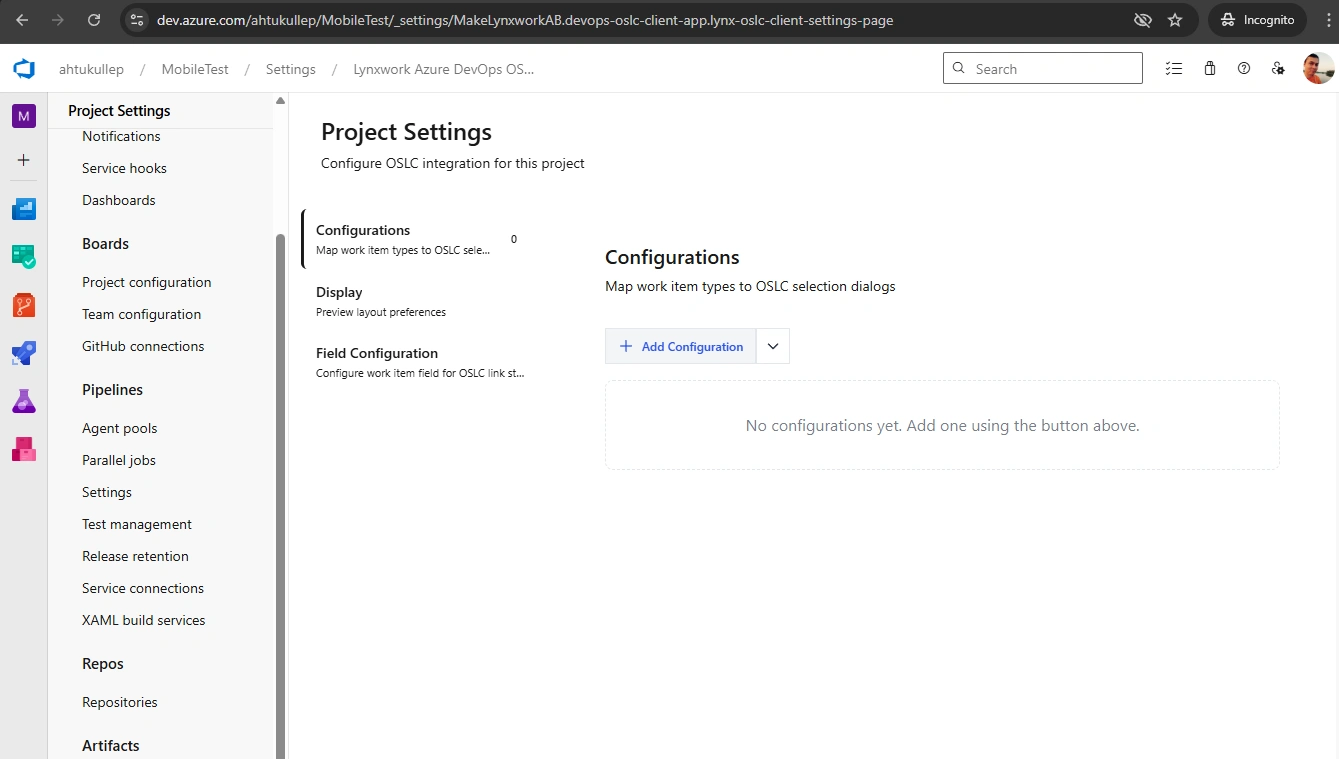Open the Test Plans flask icon
Screen dimensions: 1339x759
24,401
